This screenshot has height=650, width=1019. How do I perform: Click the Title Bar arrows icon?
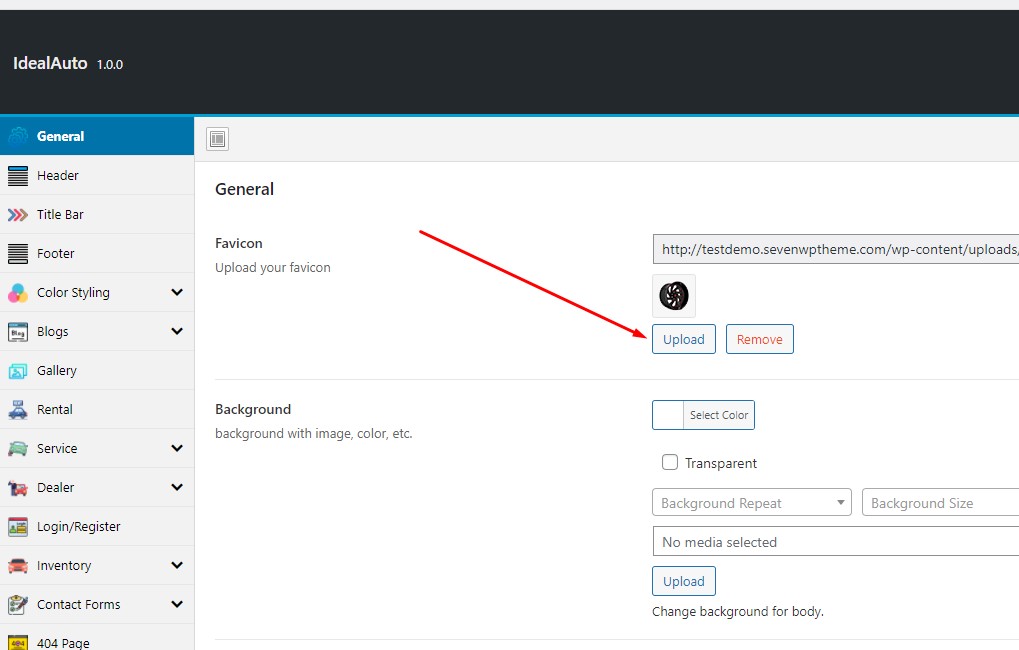18,215
